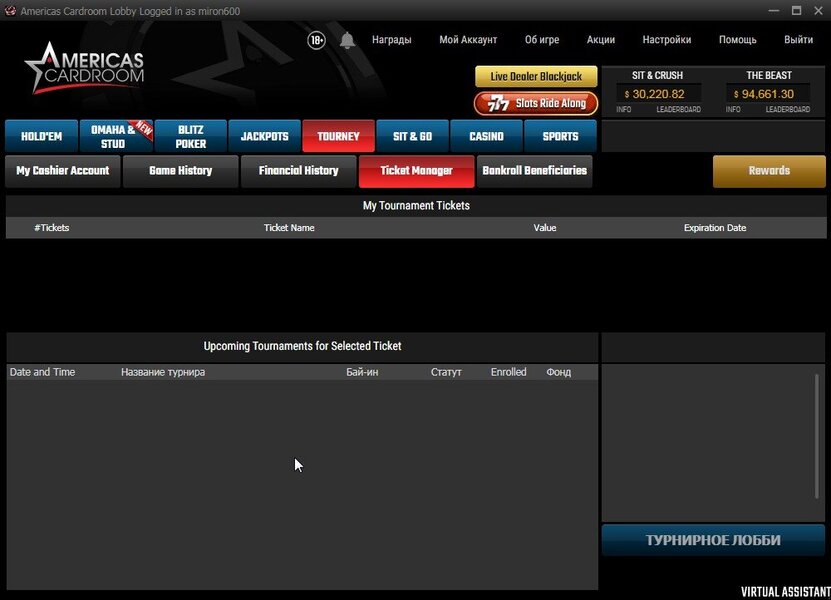Click the Americas Cardroom logo
Image resolution: width=831 pixels, height=600 pixels.
[85, 69]
